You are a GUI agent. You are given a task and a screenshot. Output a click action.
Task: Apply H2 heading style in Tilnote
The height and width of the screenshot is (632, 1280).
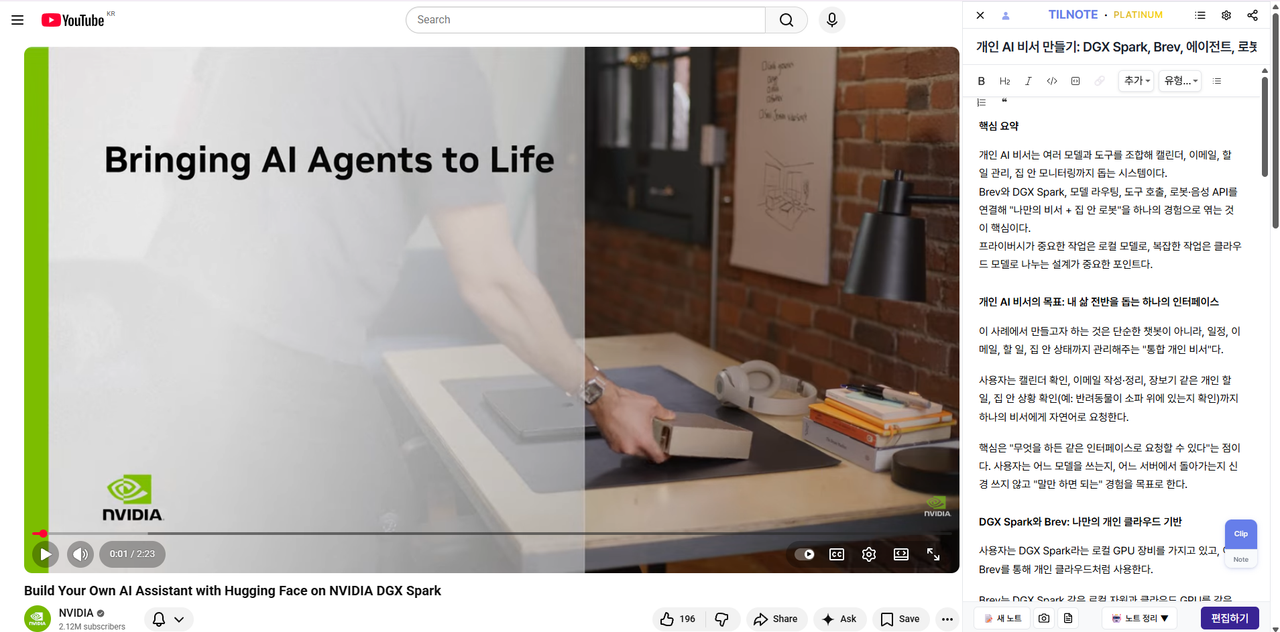click(1005, 81)
